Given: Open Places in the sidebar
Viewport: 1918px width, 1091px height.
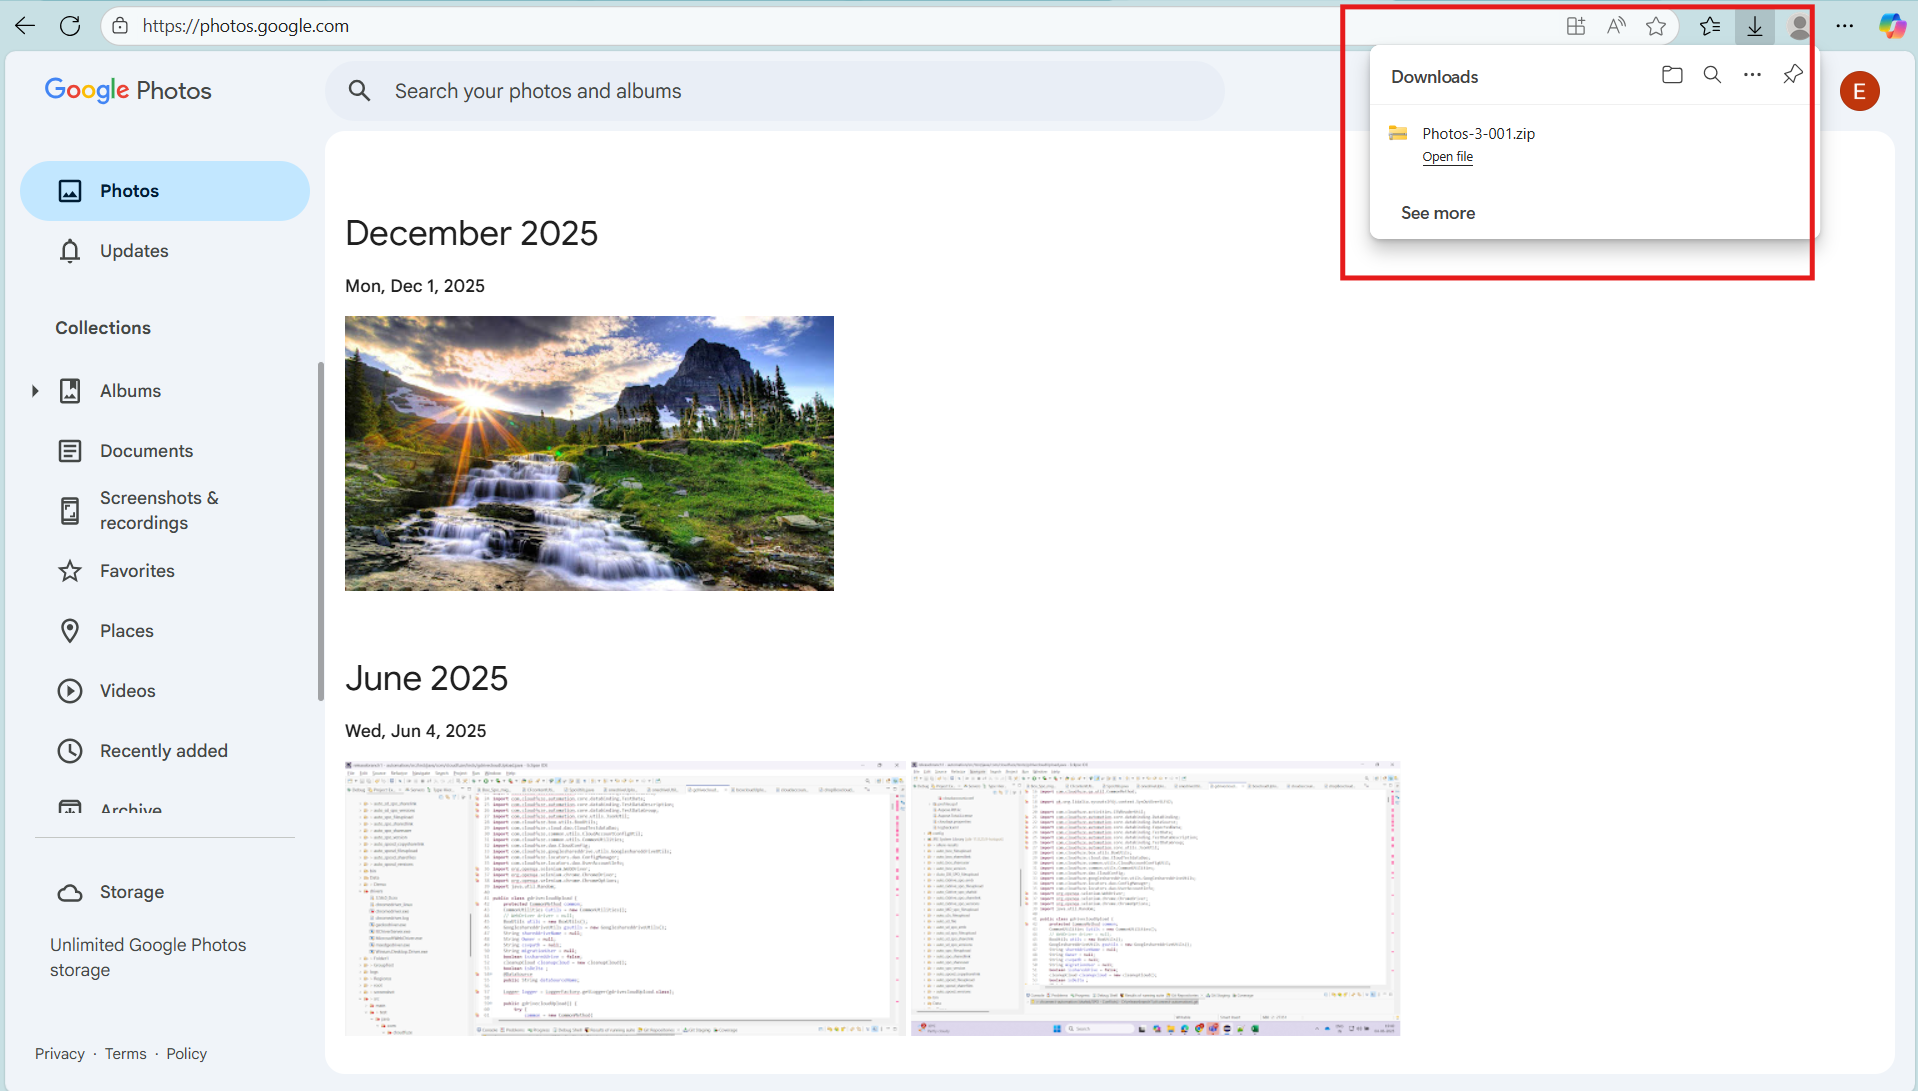Looking at the screenshot, I should (127, 630).
